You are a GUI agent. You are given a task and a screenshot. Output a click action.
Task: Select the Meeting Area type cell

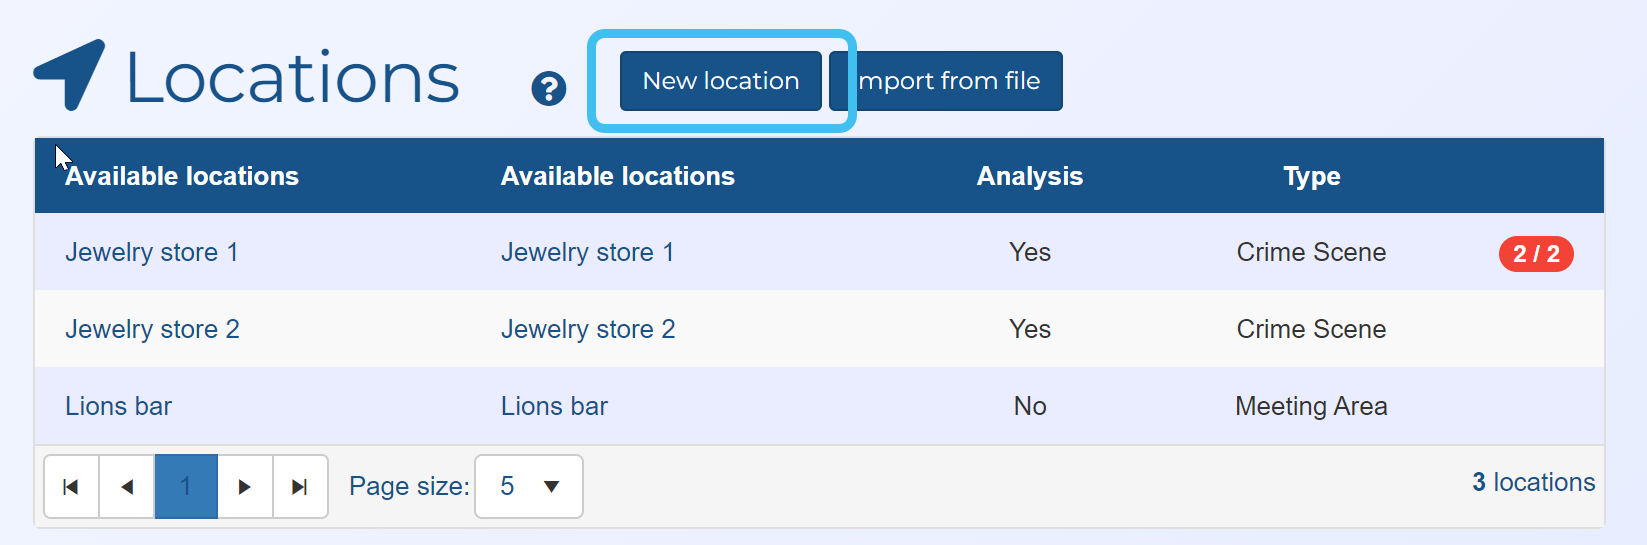pyautogui.click(x=1311, y=406)
